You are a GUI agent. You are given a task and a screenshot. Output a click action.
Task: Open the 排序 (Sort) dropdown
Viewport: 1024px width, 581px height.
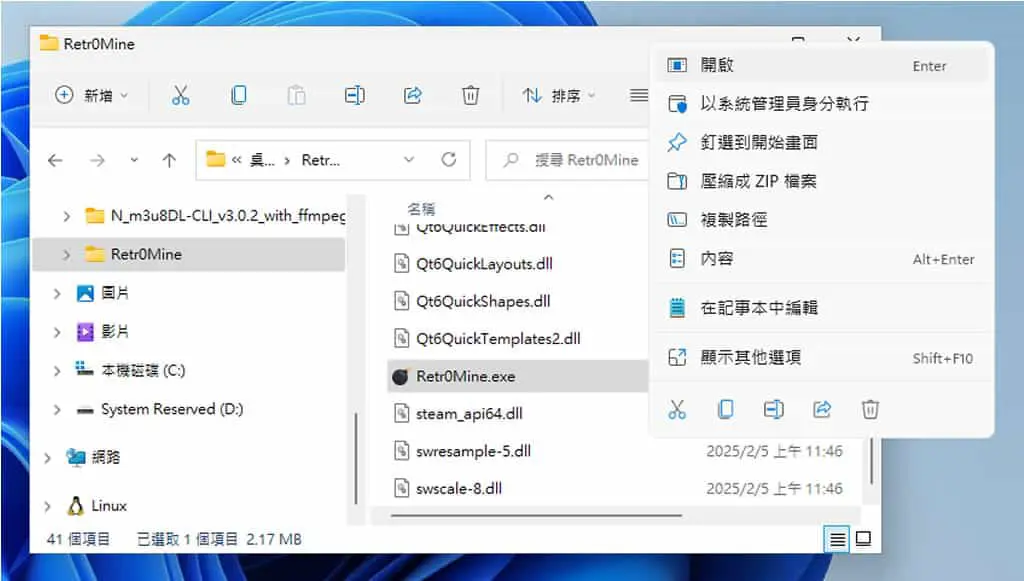click(559, 95)
